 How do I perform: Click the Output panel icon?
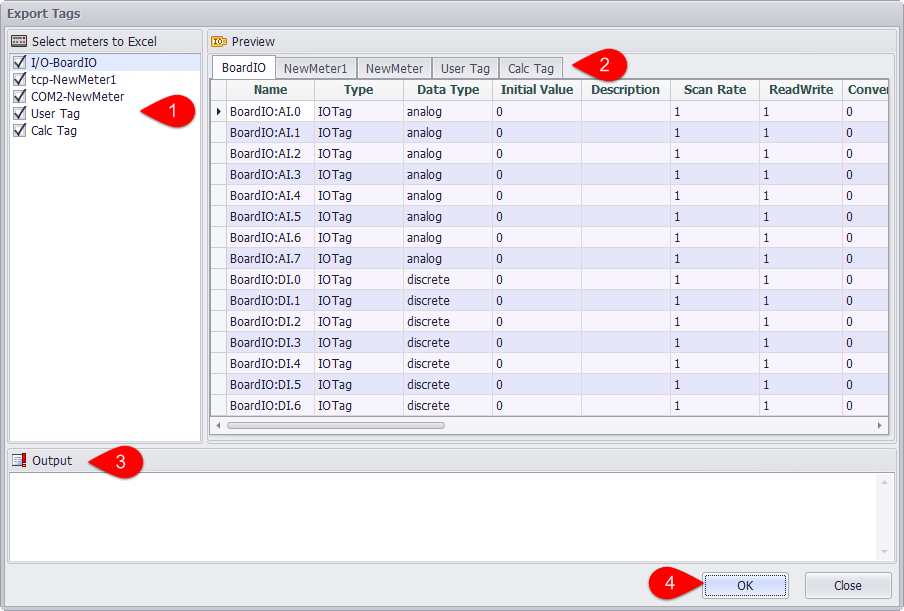(x=19, y=461)
